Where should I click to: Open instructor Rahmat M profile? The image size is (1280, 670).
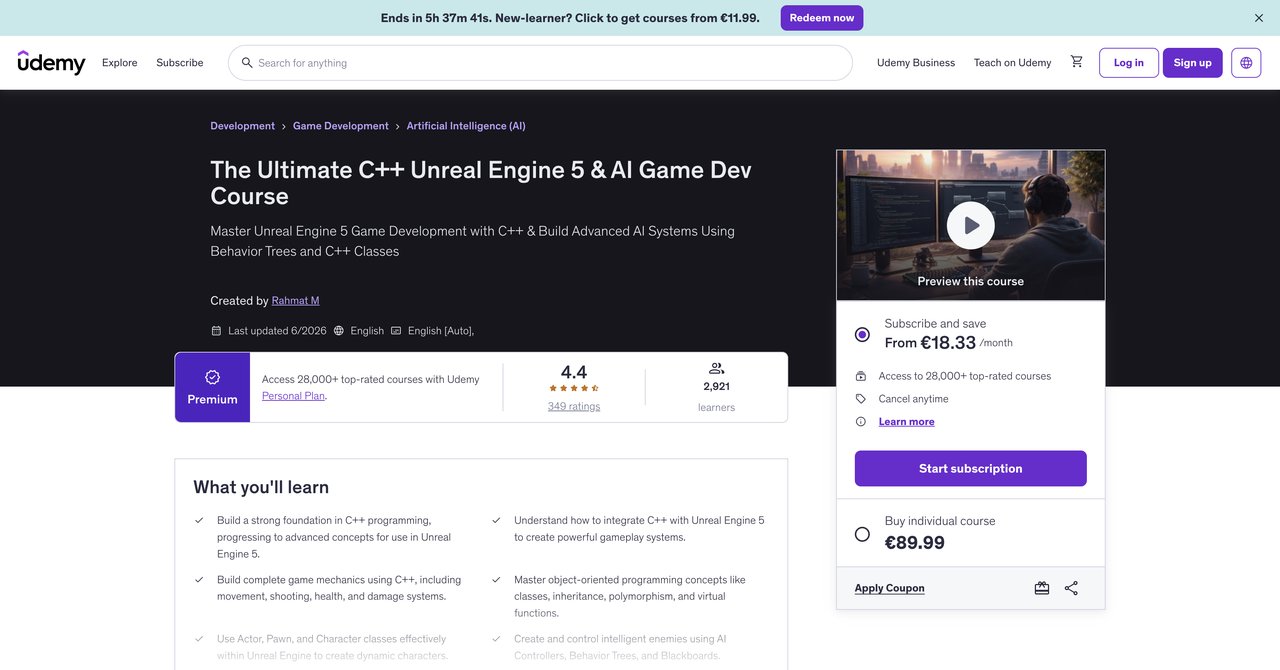click(x=296, y=301)
